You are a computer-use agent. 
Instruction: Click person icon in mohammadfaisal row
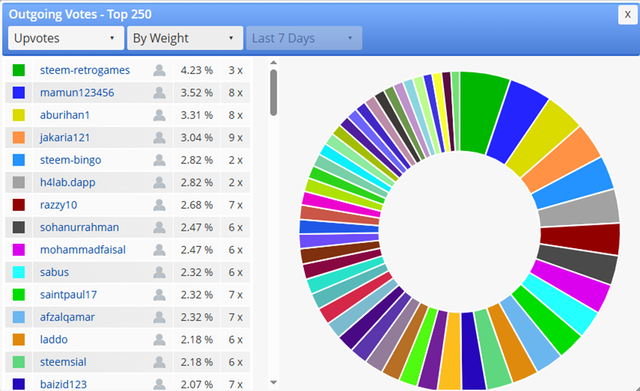(x=159, y=250)
